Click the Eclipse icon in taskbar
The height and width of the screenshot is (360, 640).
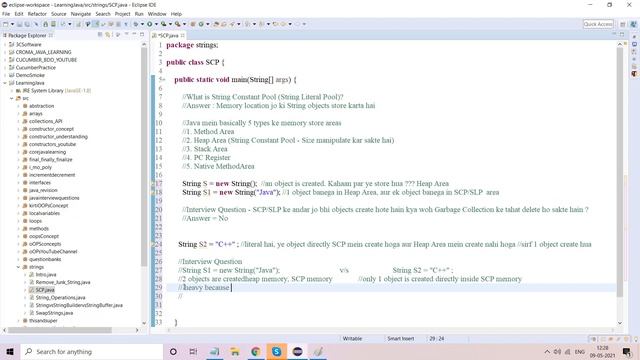pos(297,351)
